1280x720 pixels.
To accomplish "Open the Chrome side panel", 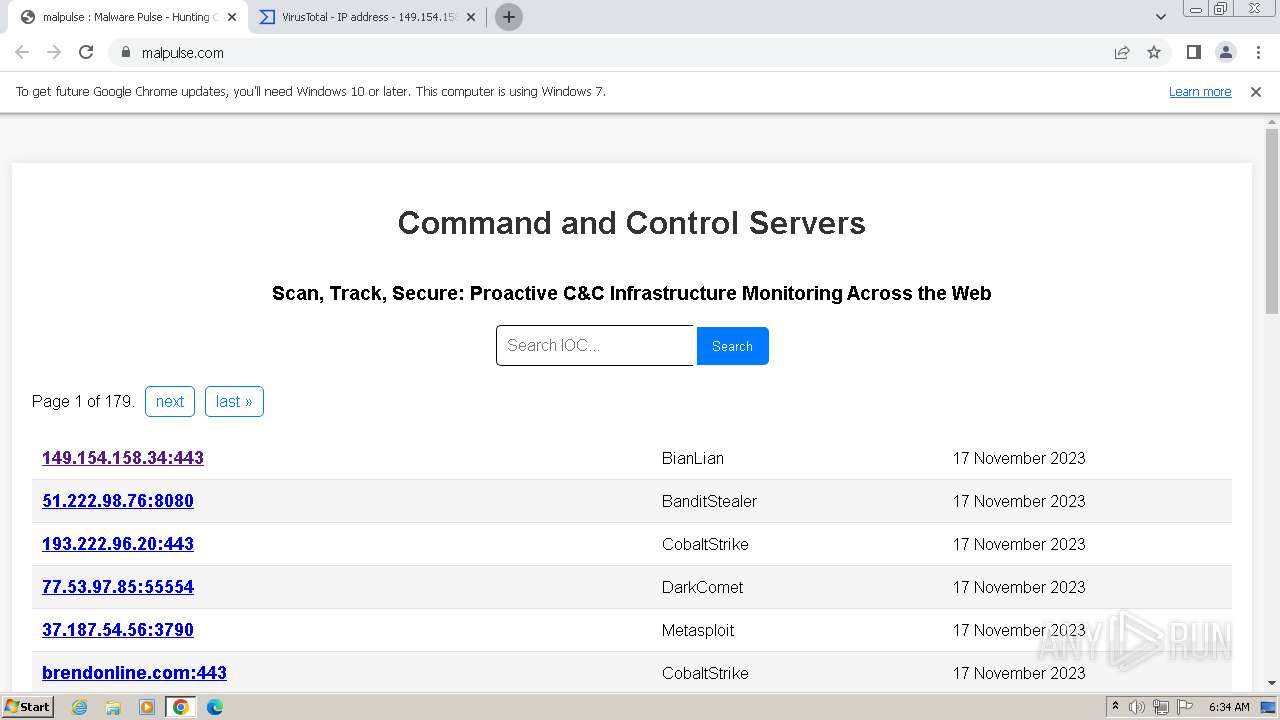I will (1193, 53).
